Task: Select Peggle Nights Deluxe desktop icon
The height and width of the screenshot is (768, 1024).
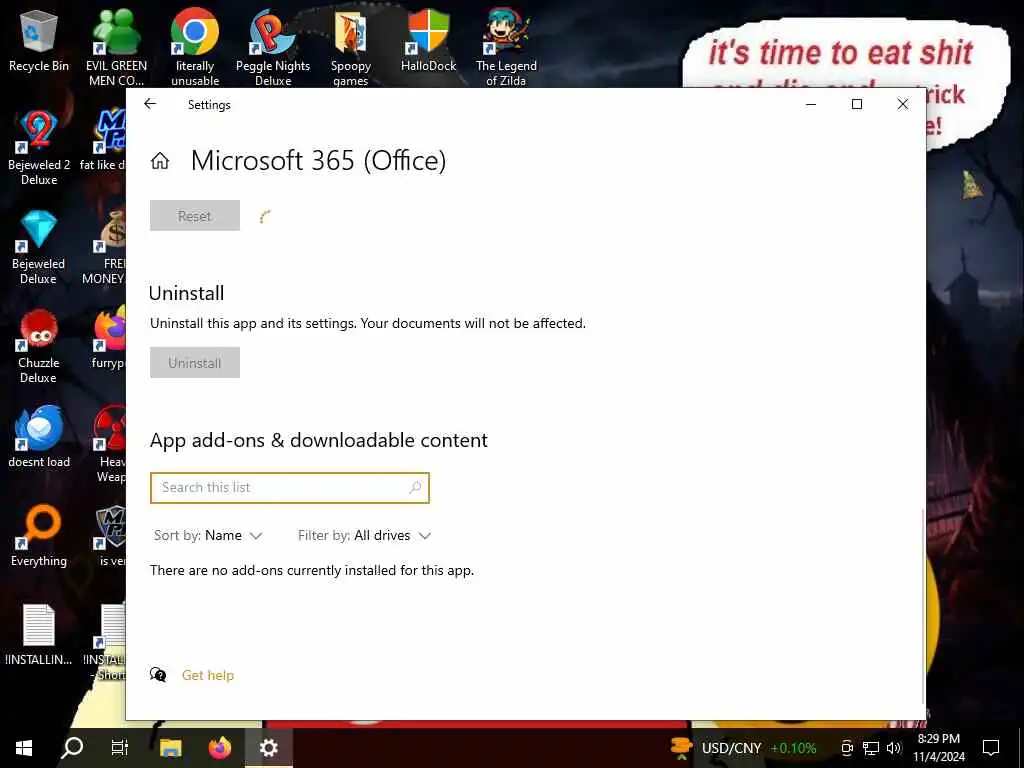Action: coord(273,47)
